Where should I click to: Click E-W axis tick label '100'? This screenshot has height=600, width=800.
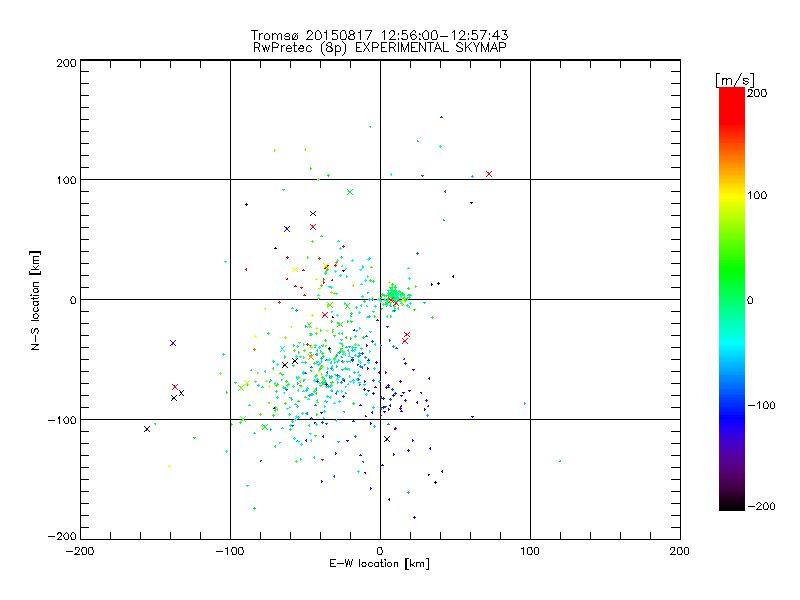click(x=530, y=551)
